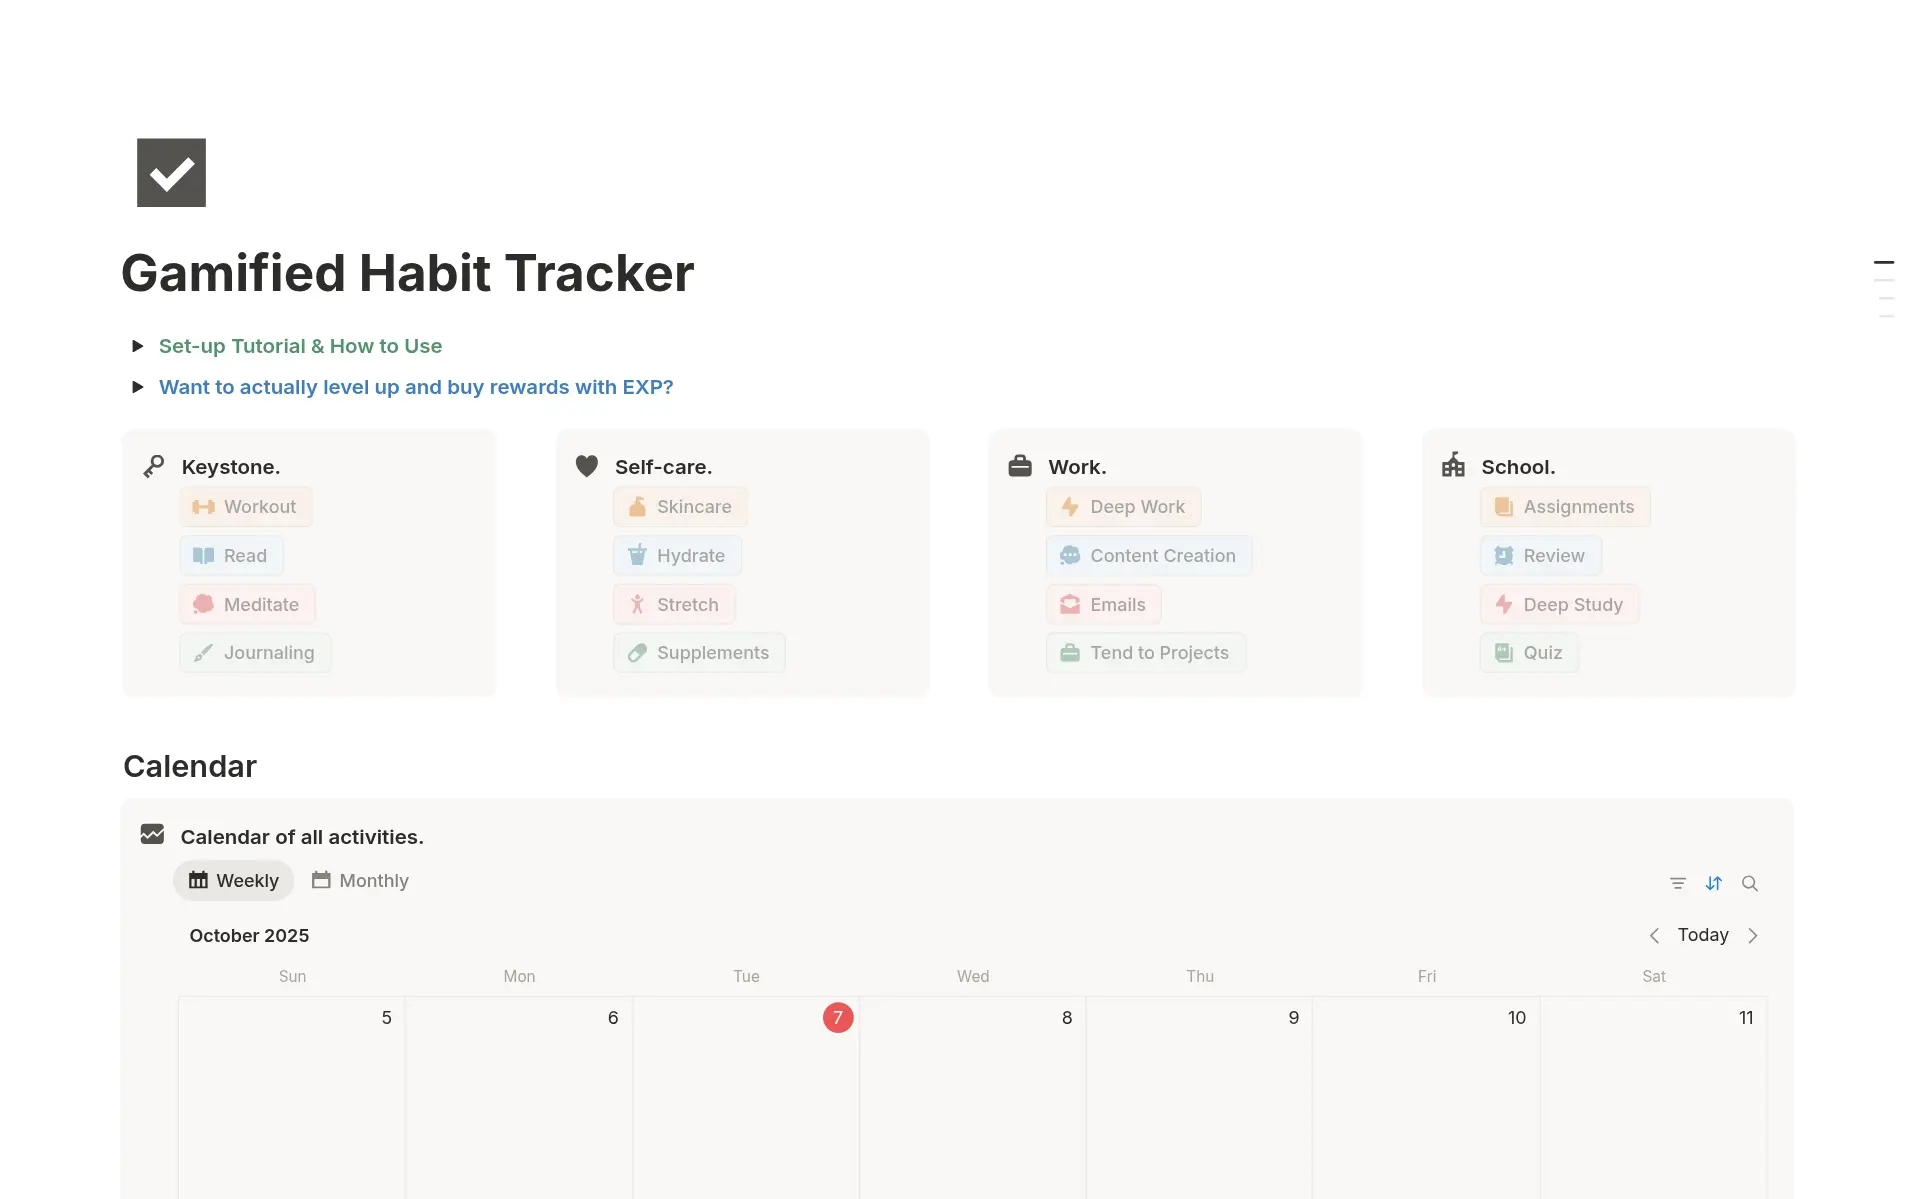The height and width of the screenshot is (1199, 1920).
Task: Expand the Set-up Tutorial toggle
Action: [x=138, y=346]
